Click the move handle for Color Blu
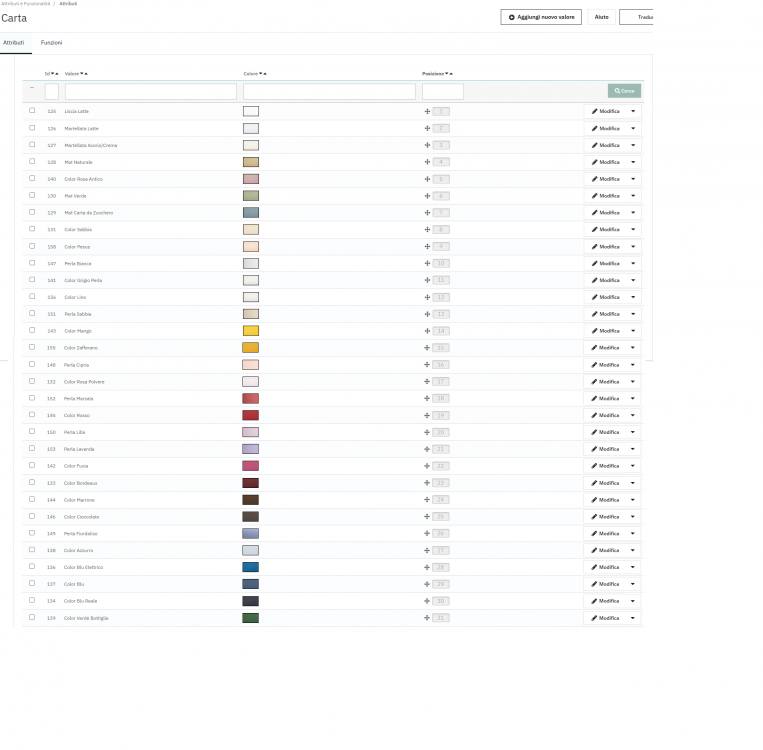This screenshot has height=750, width=763. point(427,584)
